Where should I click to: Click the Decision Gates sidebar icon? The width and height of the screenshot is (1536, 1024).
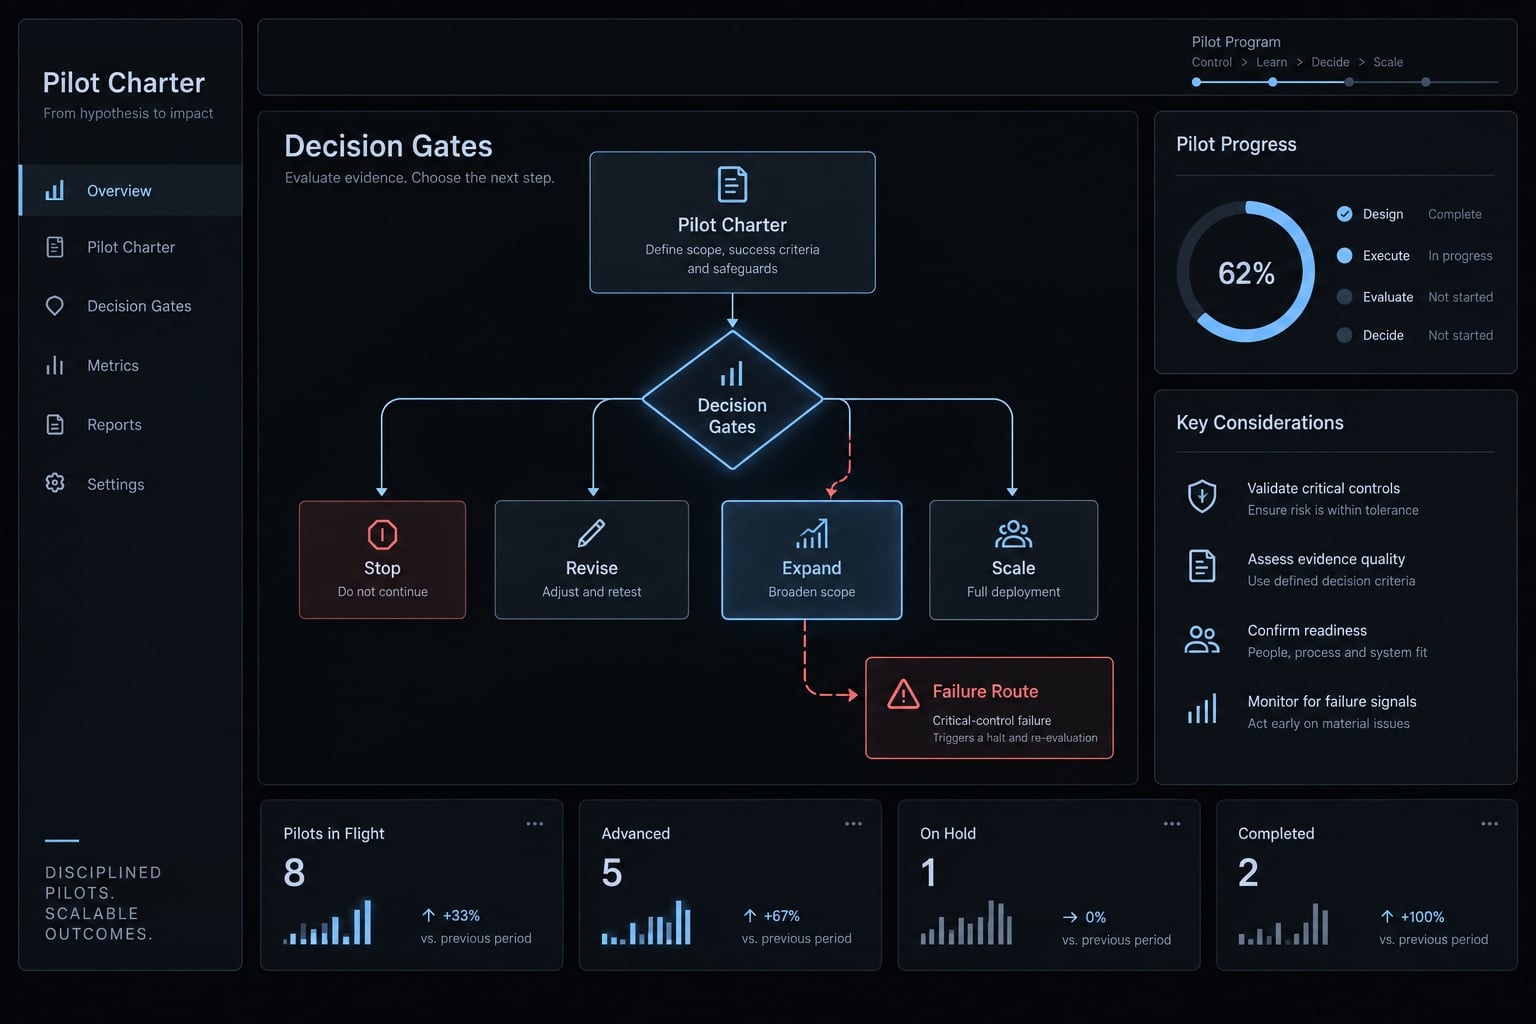pos(55,306)
